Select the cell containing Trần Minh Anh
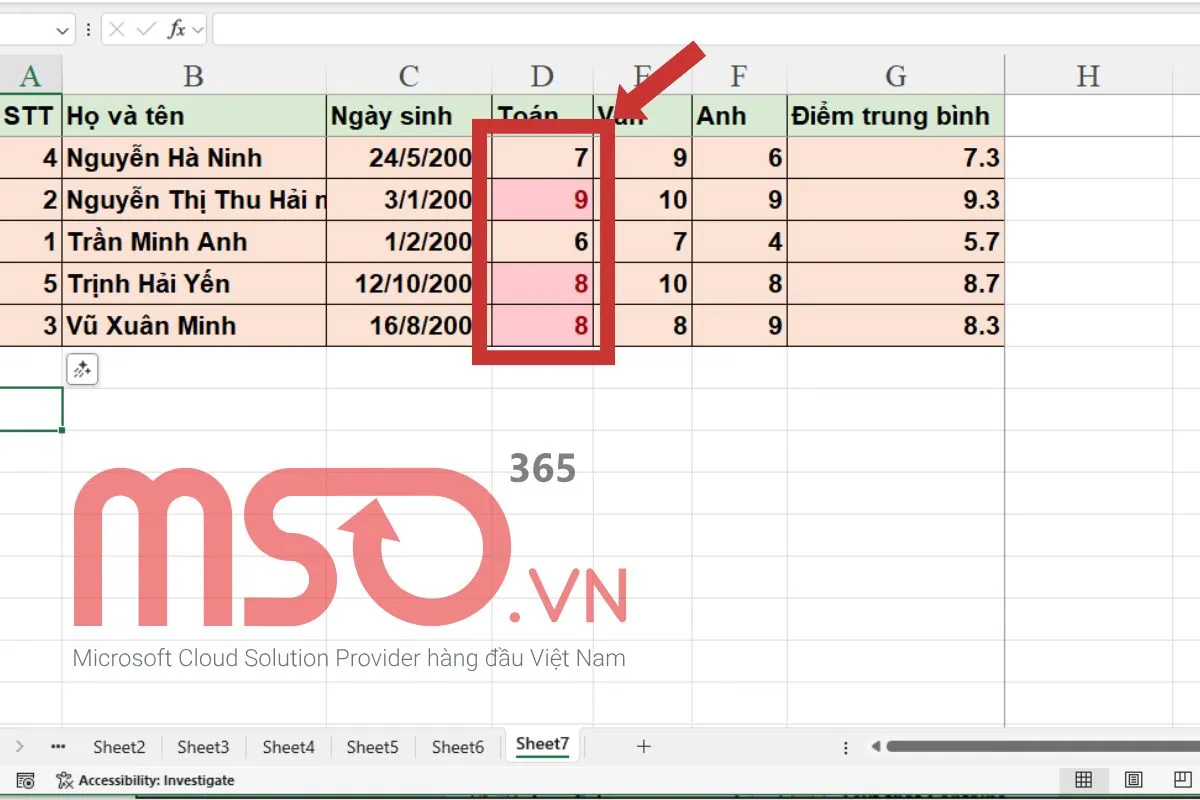 [194, 242]
